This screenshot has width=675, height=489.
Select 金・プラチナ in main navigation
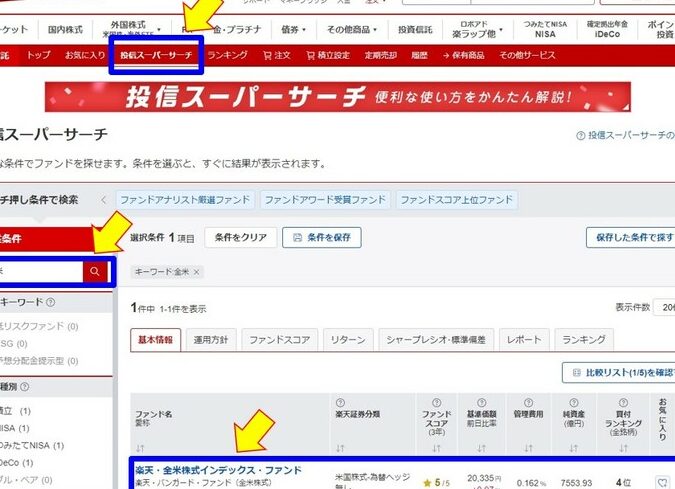237,29
